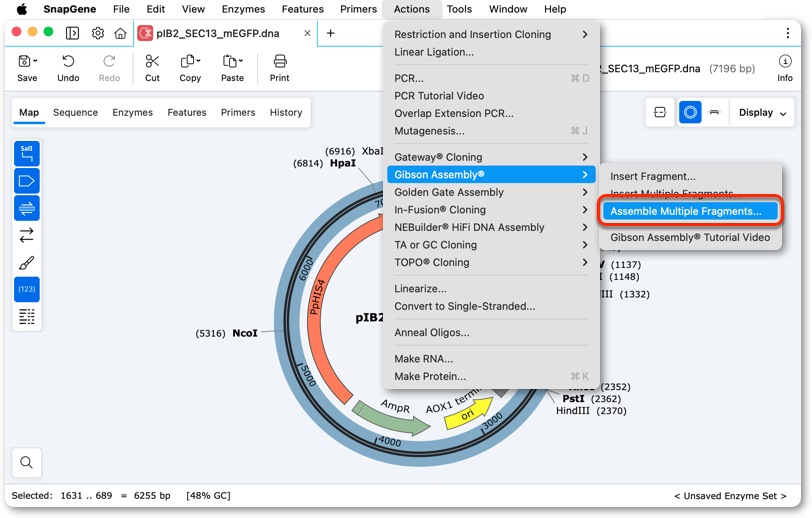The width and height of the screenshot is (812, 518).
Task: Click the Paste toolbar icon
Action: coord(229,61)
